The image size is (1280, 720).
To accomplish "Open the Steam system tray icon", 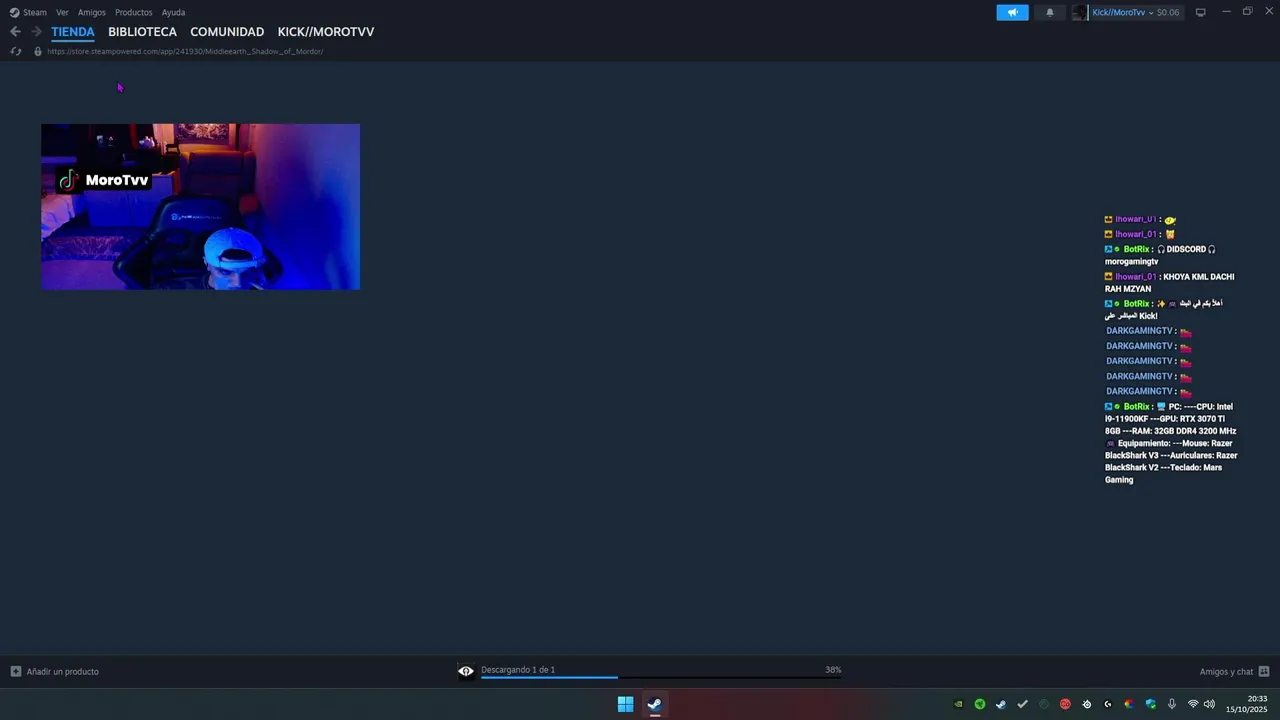I will 1001,704.
